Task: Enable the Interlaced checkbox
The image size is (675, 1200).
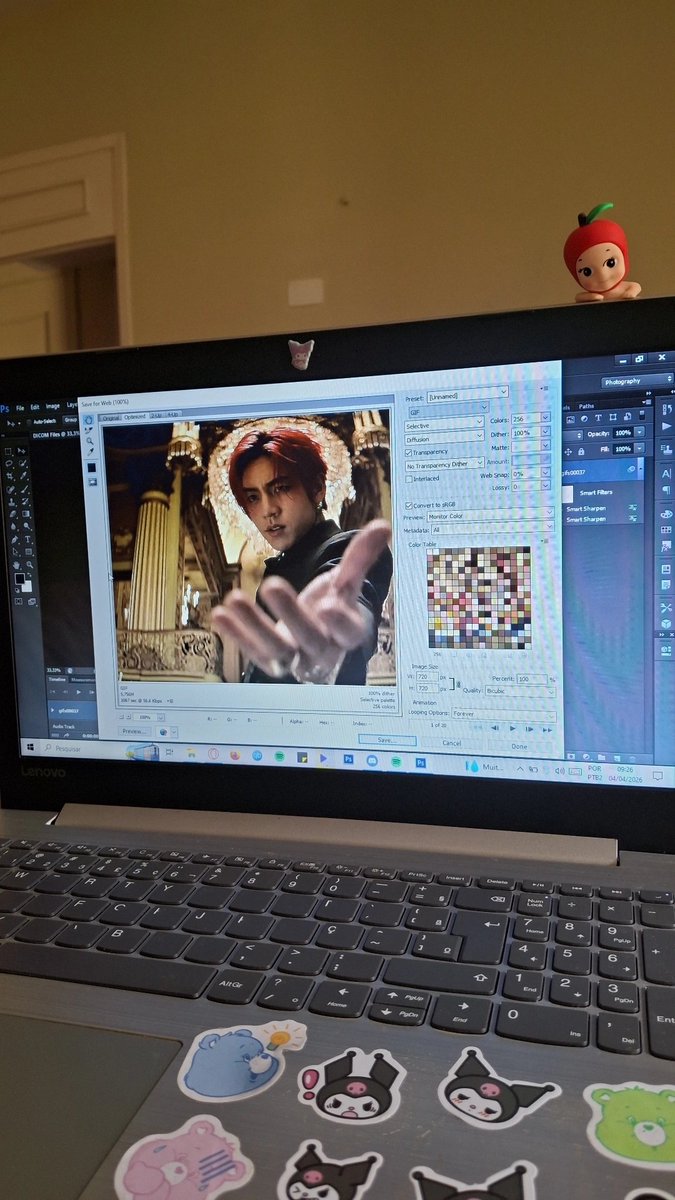Action: point(409,478)
